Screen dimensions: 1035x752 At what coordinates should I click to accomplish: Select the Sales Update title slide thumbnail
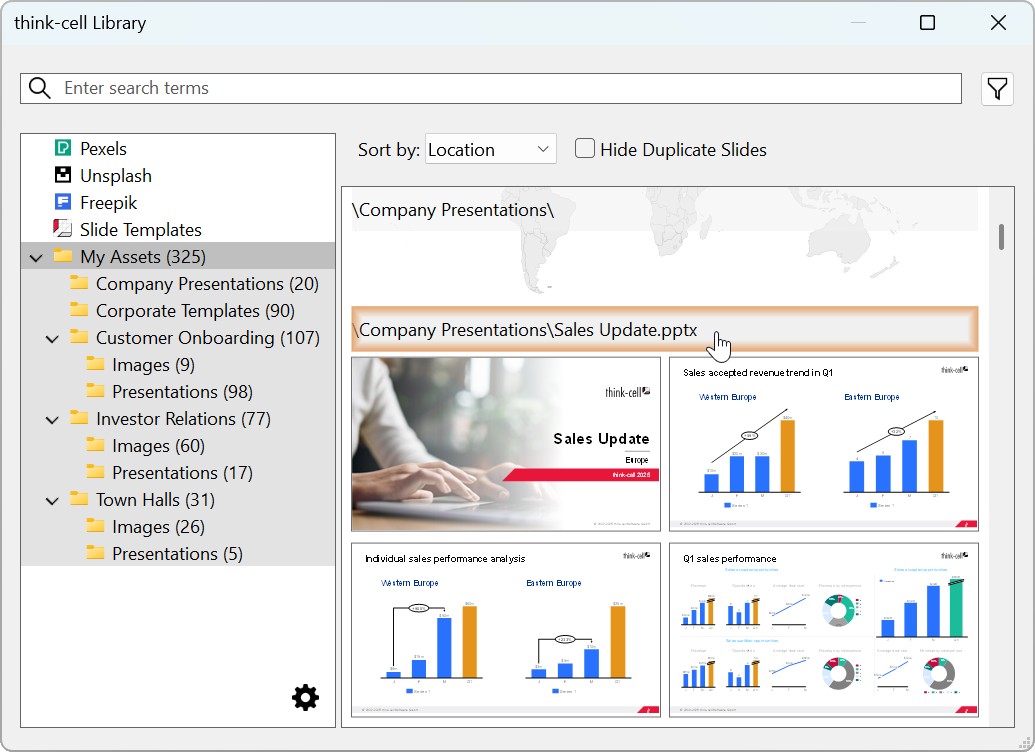pyautogui.click(x=505, y=444)
